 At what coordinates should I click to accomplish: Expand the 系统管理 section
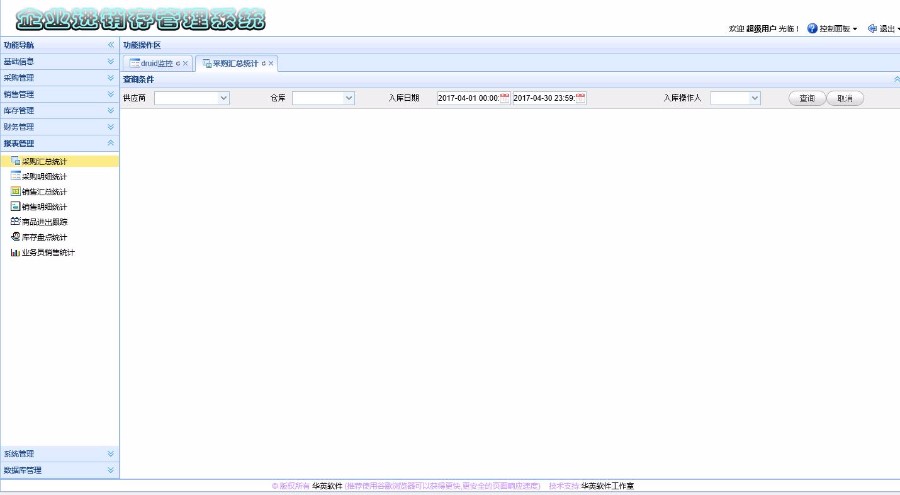tap(111, 454)
